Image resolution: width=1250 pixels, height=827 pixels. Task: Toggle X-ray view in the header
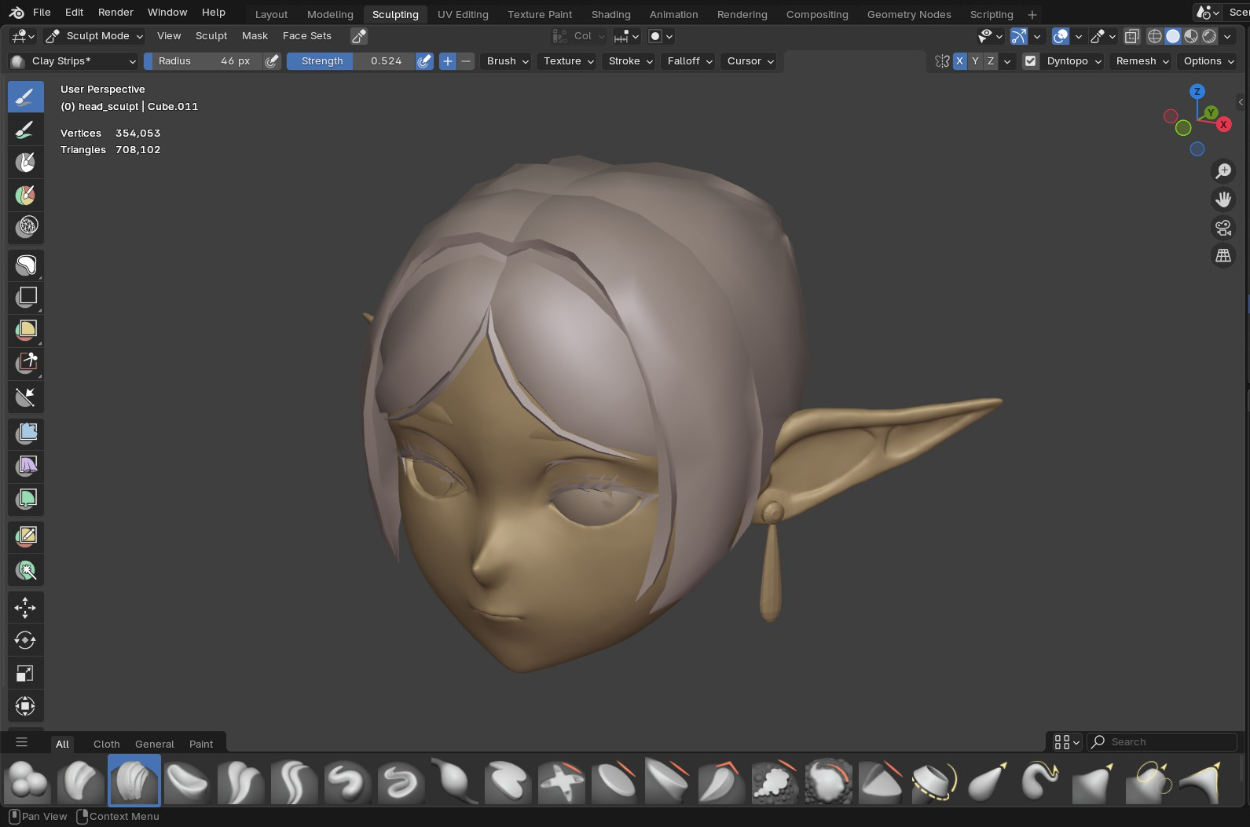point(1132,36)
